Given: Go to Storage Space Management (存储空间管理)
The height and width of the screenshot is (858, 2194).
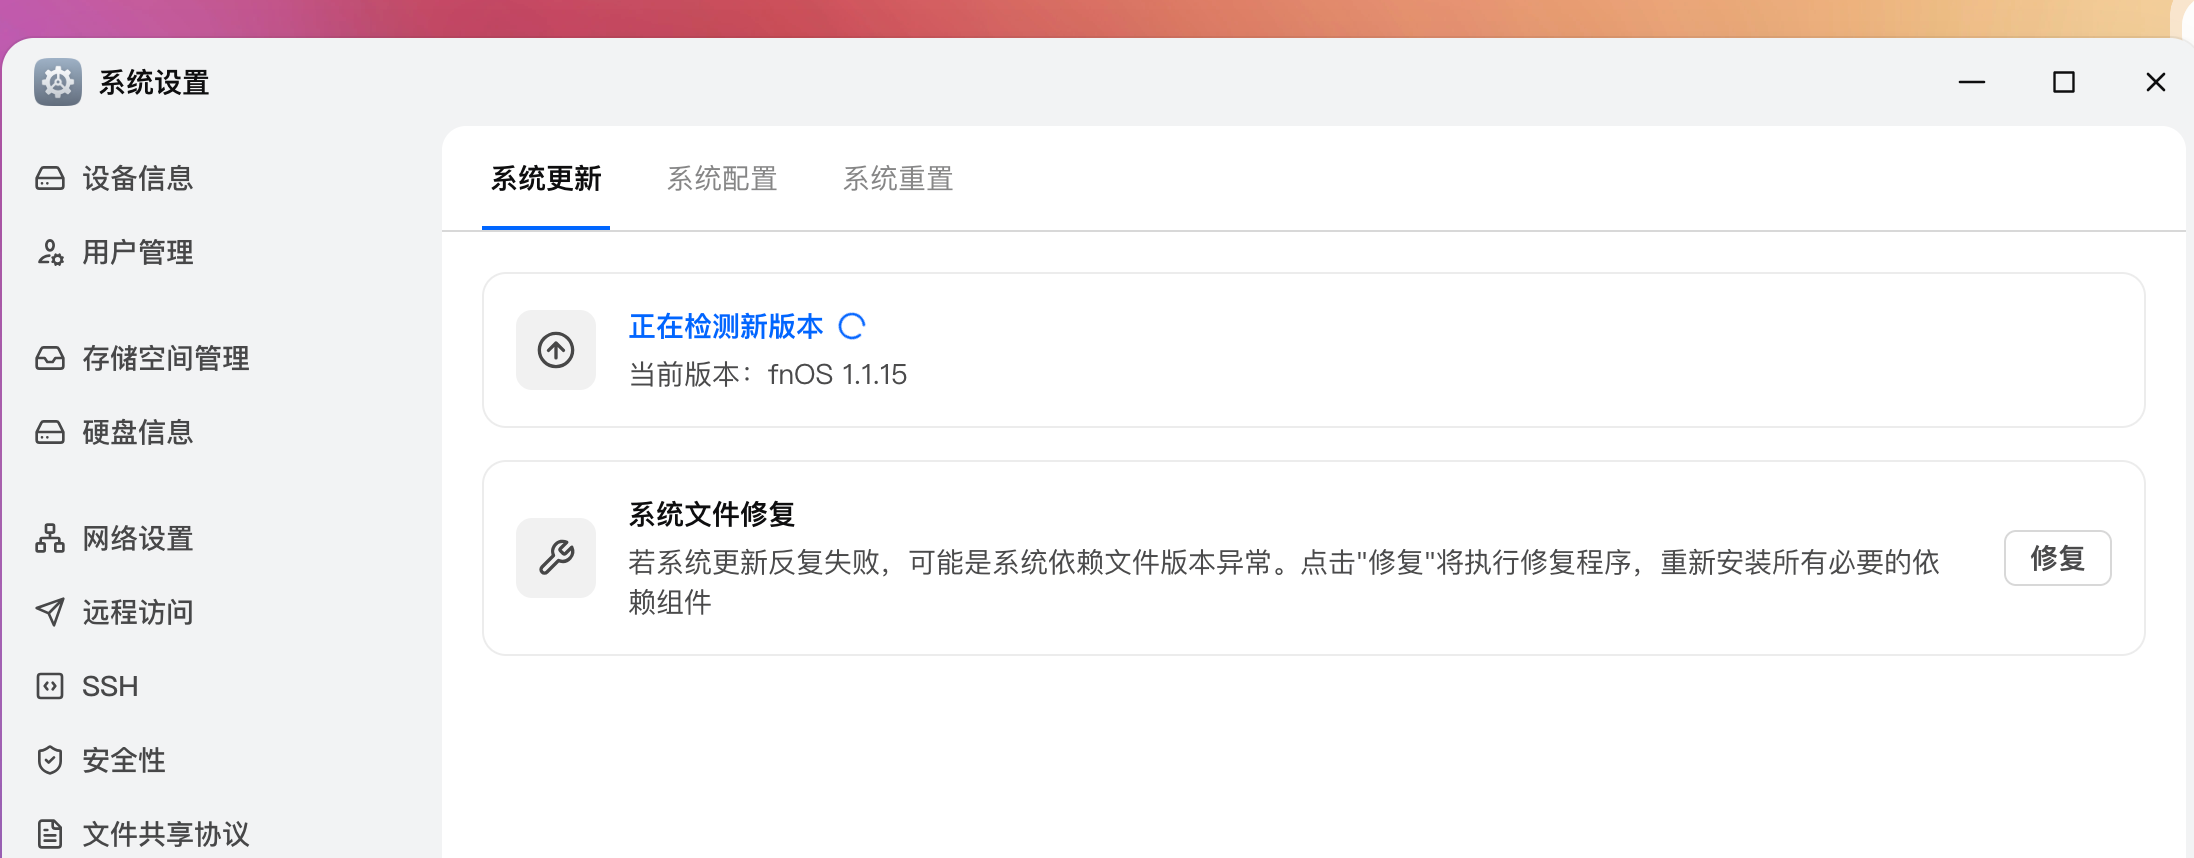Looking at the screenshot, I should [x=165, y=359].
